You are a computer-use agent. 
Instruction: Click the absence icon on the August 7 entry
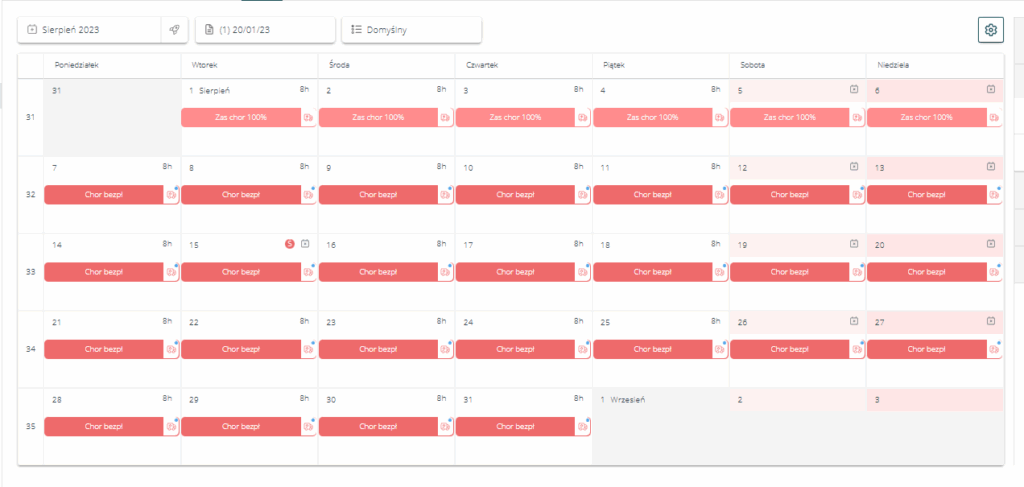click(171, 195)
